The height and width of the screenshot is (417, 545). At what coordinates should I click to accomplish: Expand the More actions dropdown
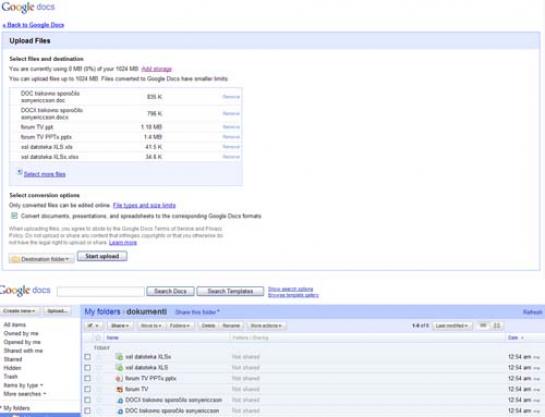pos(266,326)
